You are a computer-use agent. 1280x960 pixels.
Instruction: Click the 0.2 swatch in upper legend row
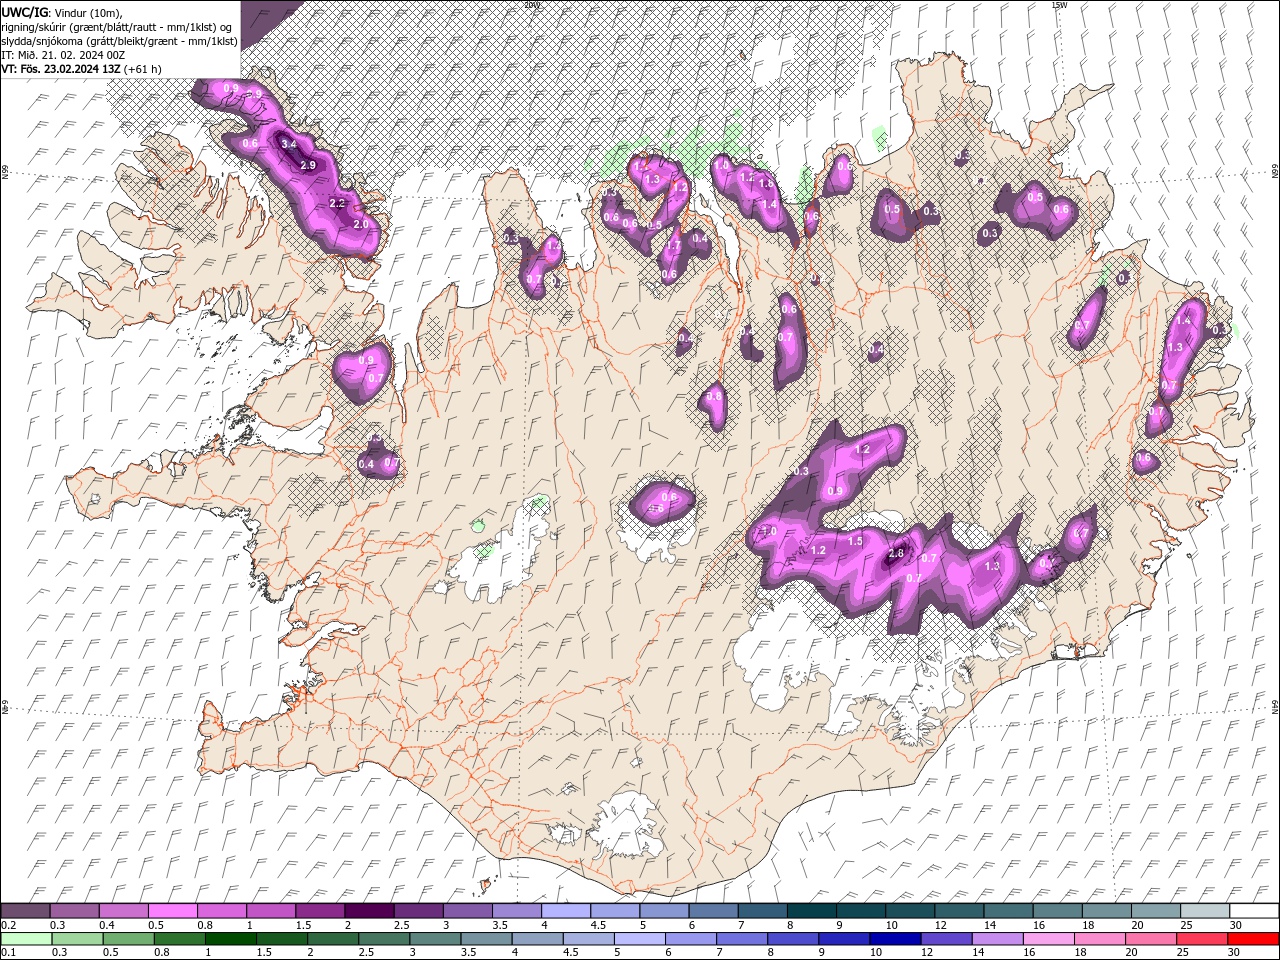click(x=26, y=911)
